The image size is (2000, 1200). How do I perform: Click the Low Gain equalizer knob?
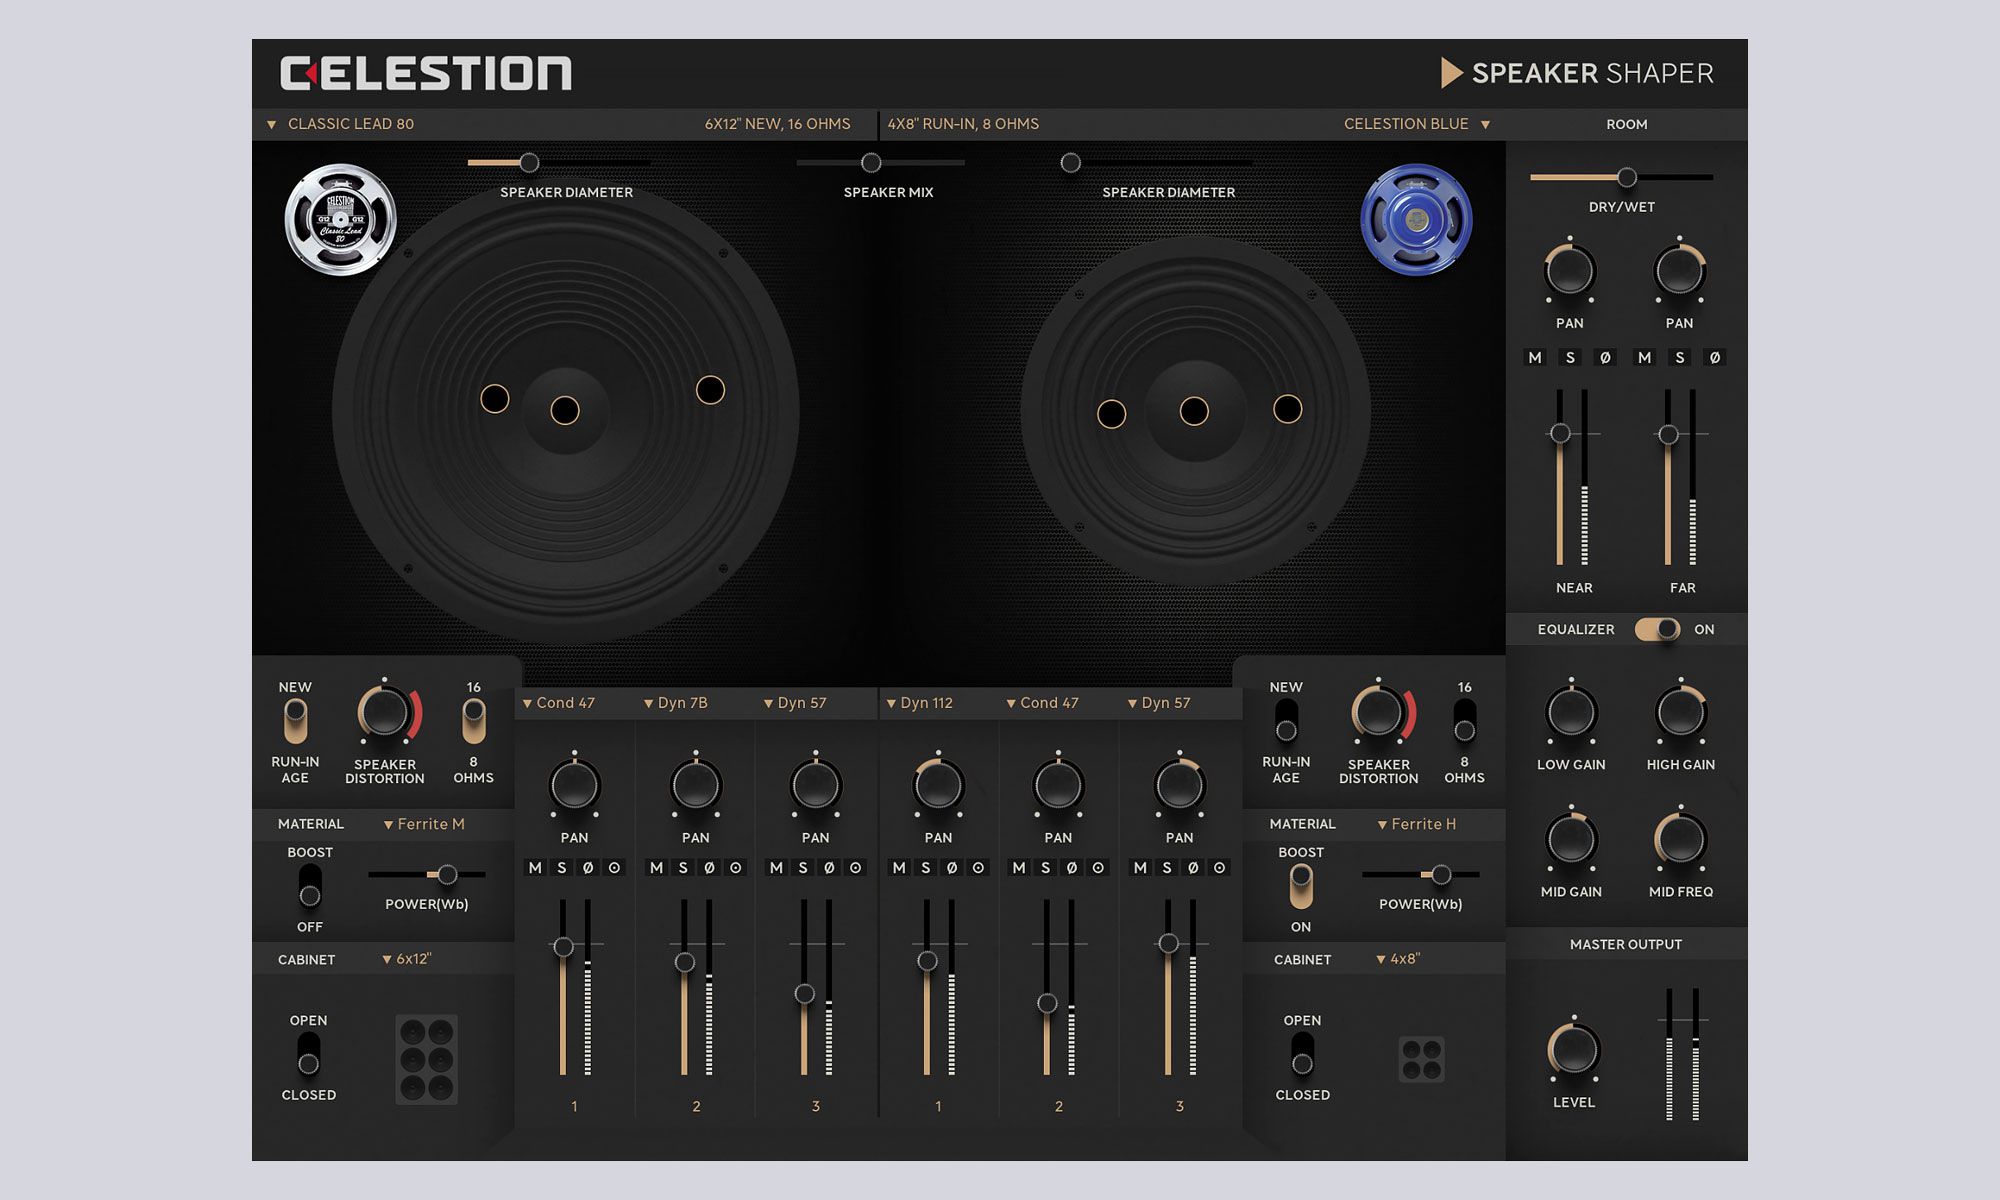click(x=1571, y=712)
